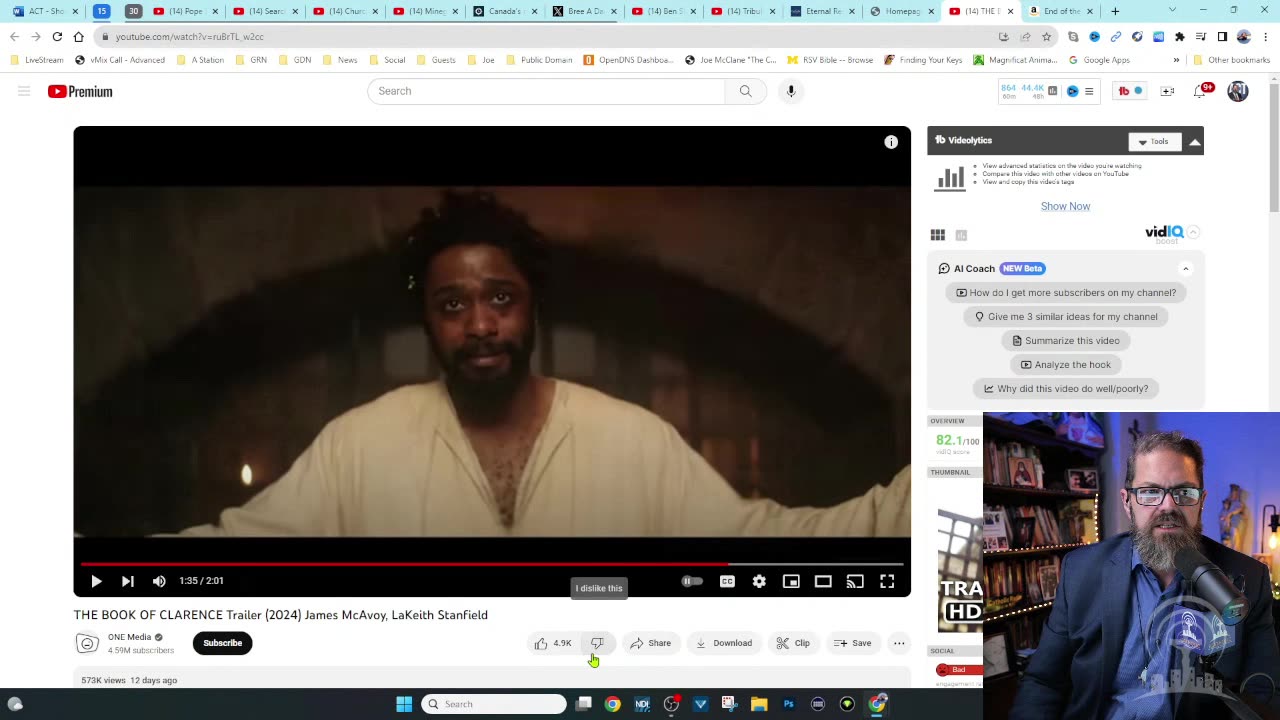Image resolution: width=1280 pixels, height=720 pixels.
Task: Switch vidIQ panel to grid view
Action: click(938, 235)
